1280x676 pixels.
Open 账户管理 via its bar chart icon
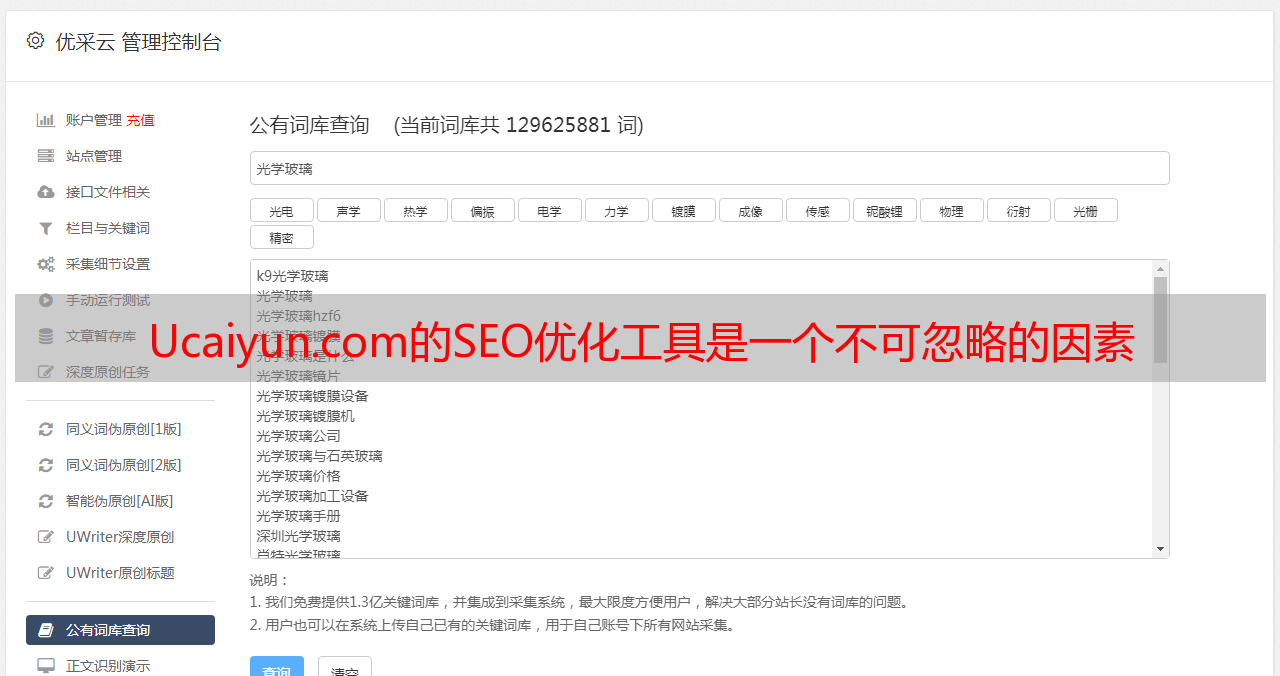pos(46,120)
